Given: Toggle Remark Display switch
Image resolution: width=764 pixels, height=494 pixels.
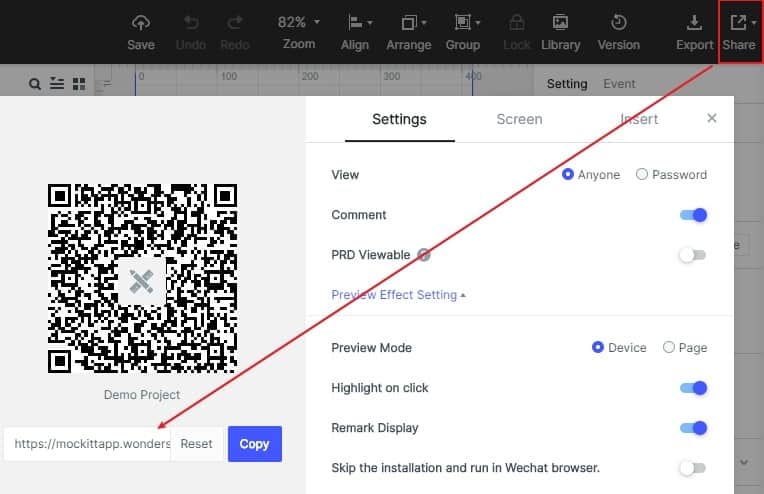Looking at the screenshot, I should tap(693, 428).
